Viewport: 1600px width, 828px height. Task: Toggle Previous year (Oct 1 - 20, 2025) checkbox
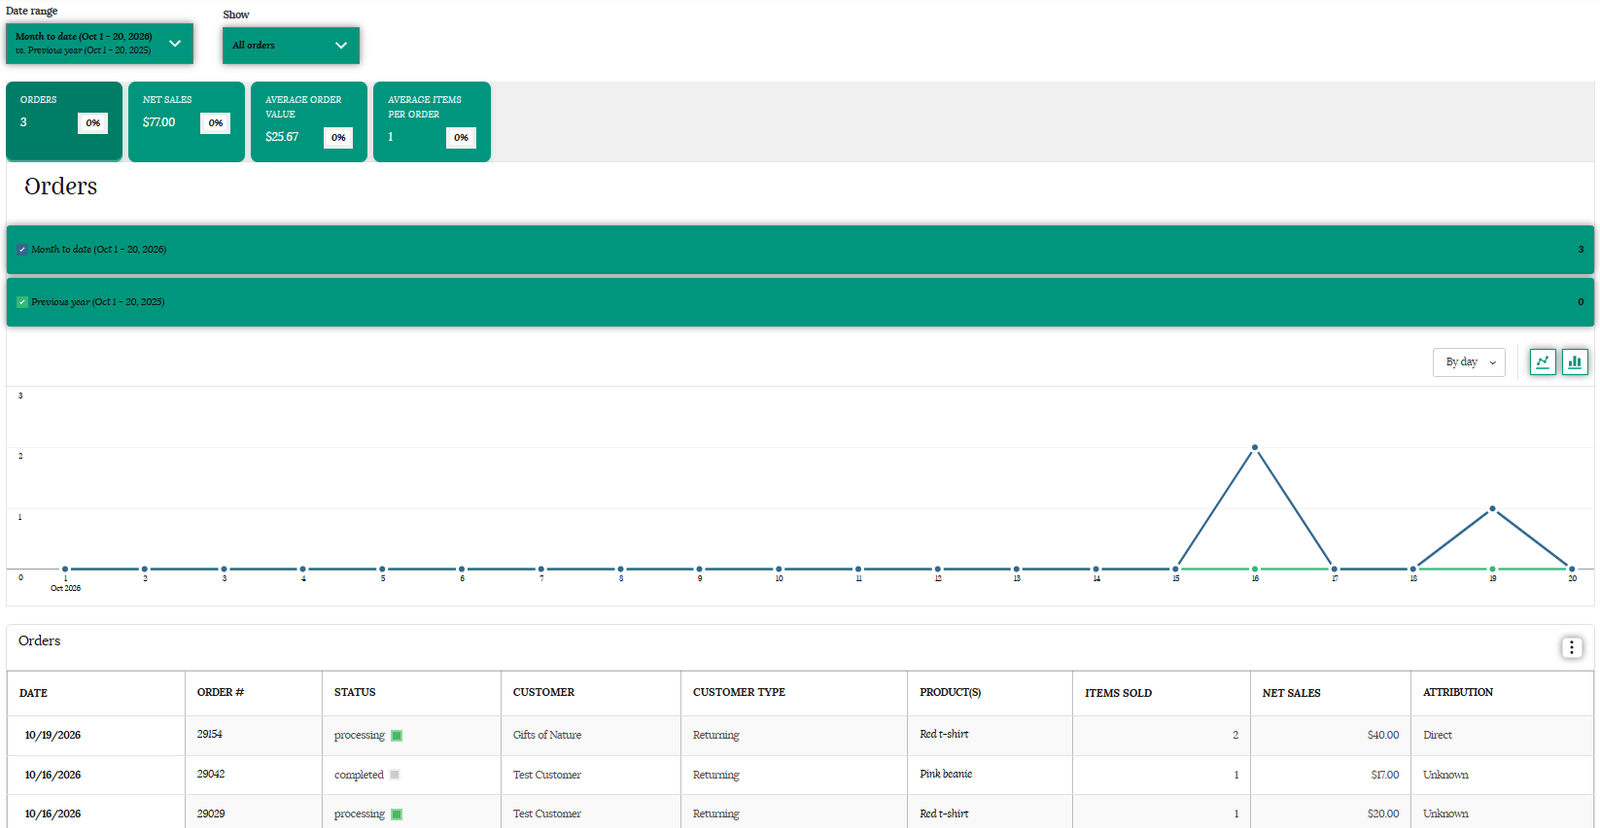click(23, 302)
